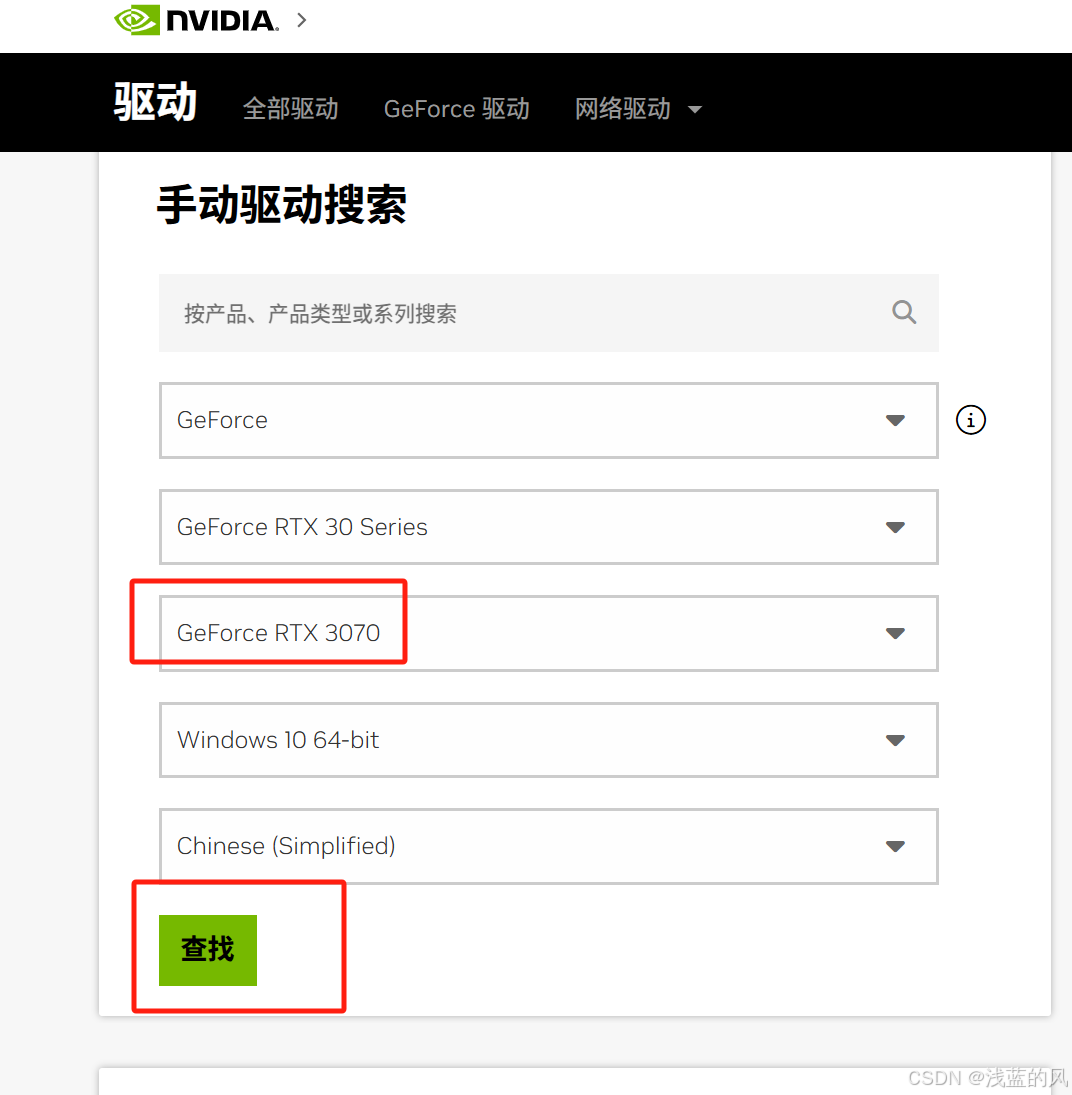Open the Windows 10 64-bit OS dropdown
The image size is (1072, 1095).
(548, 740)
